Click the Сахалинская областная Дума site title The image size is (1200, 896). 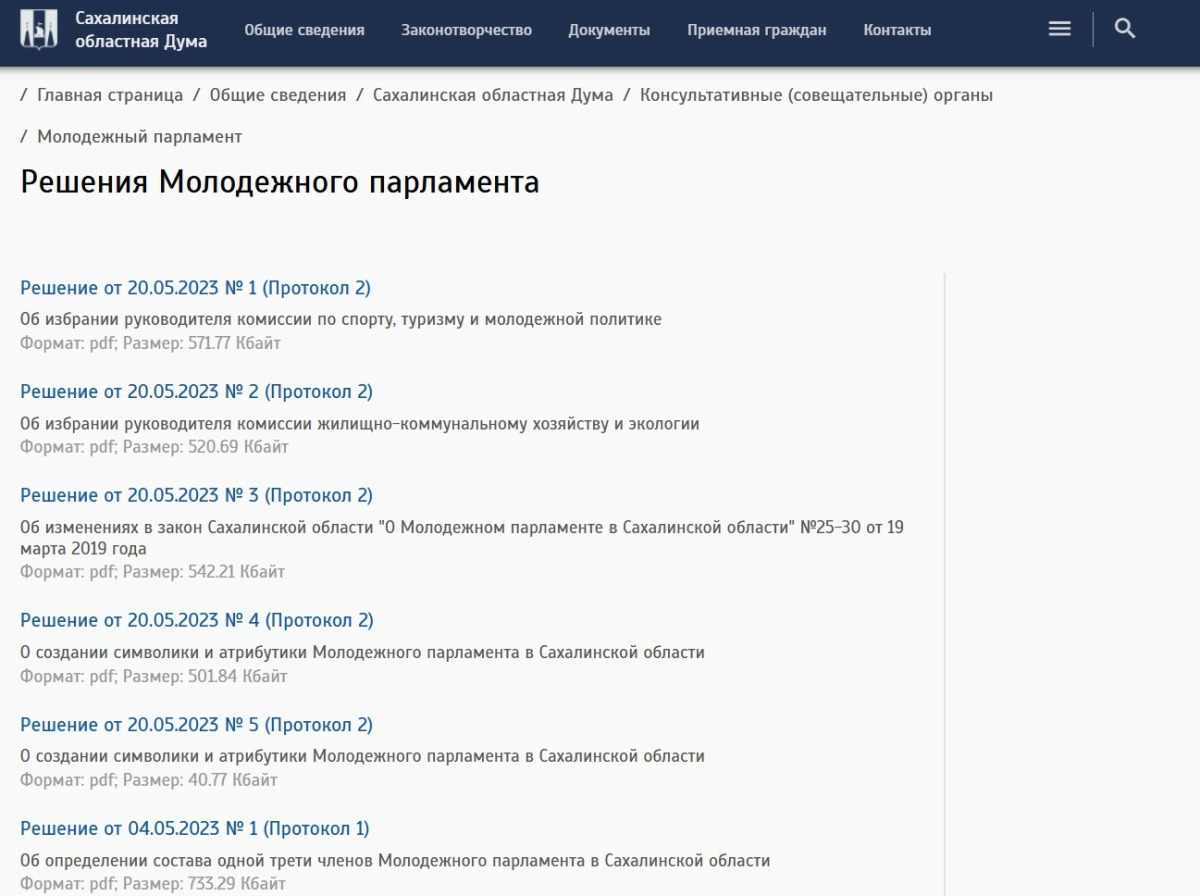[141, 30]
